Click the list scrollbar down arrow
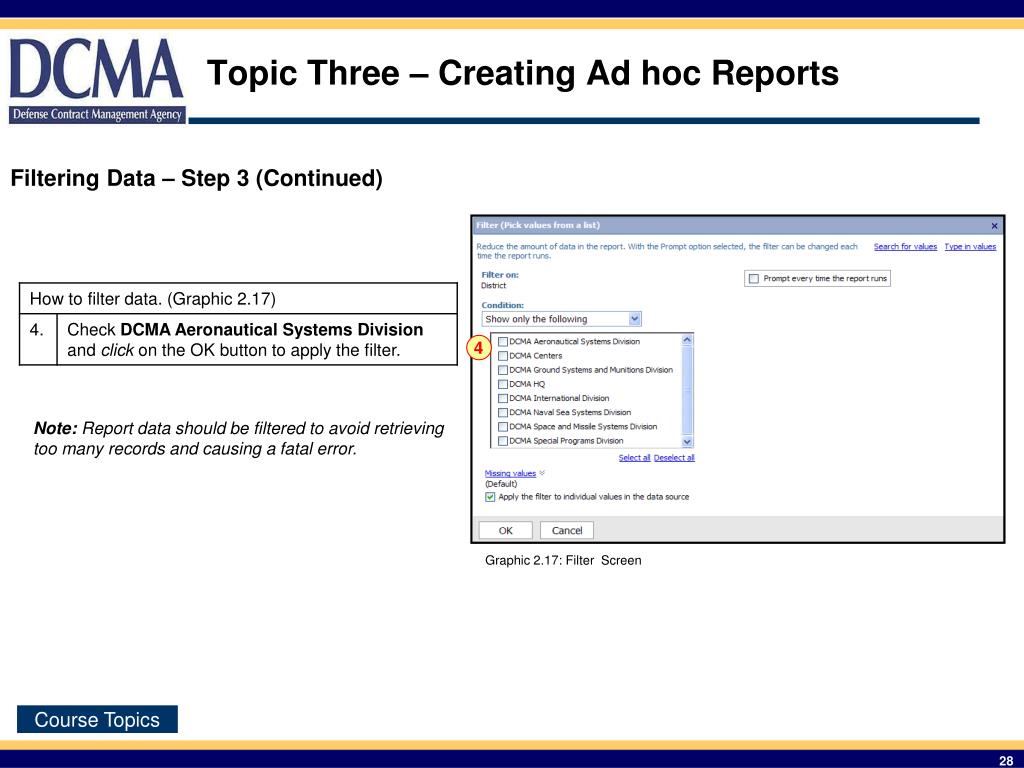Screen dimensions: 1024x768 click(687, 442)
